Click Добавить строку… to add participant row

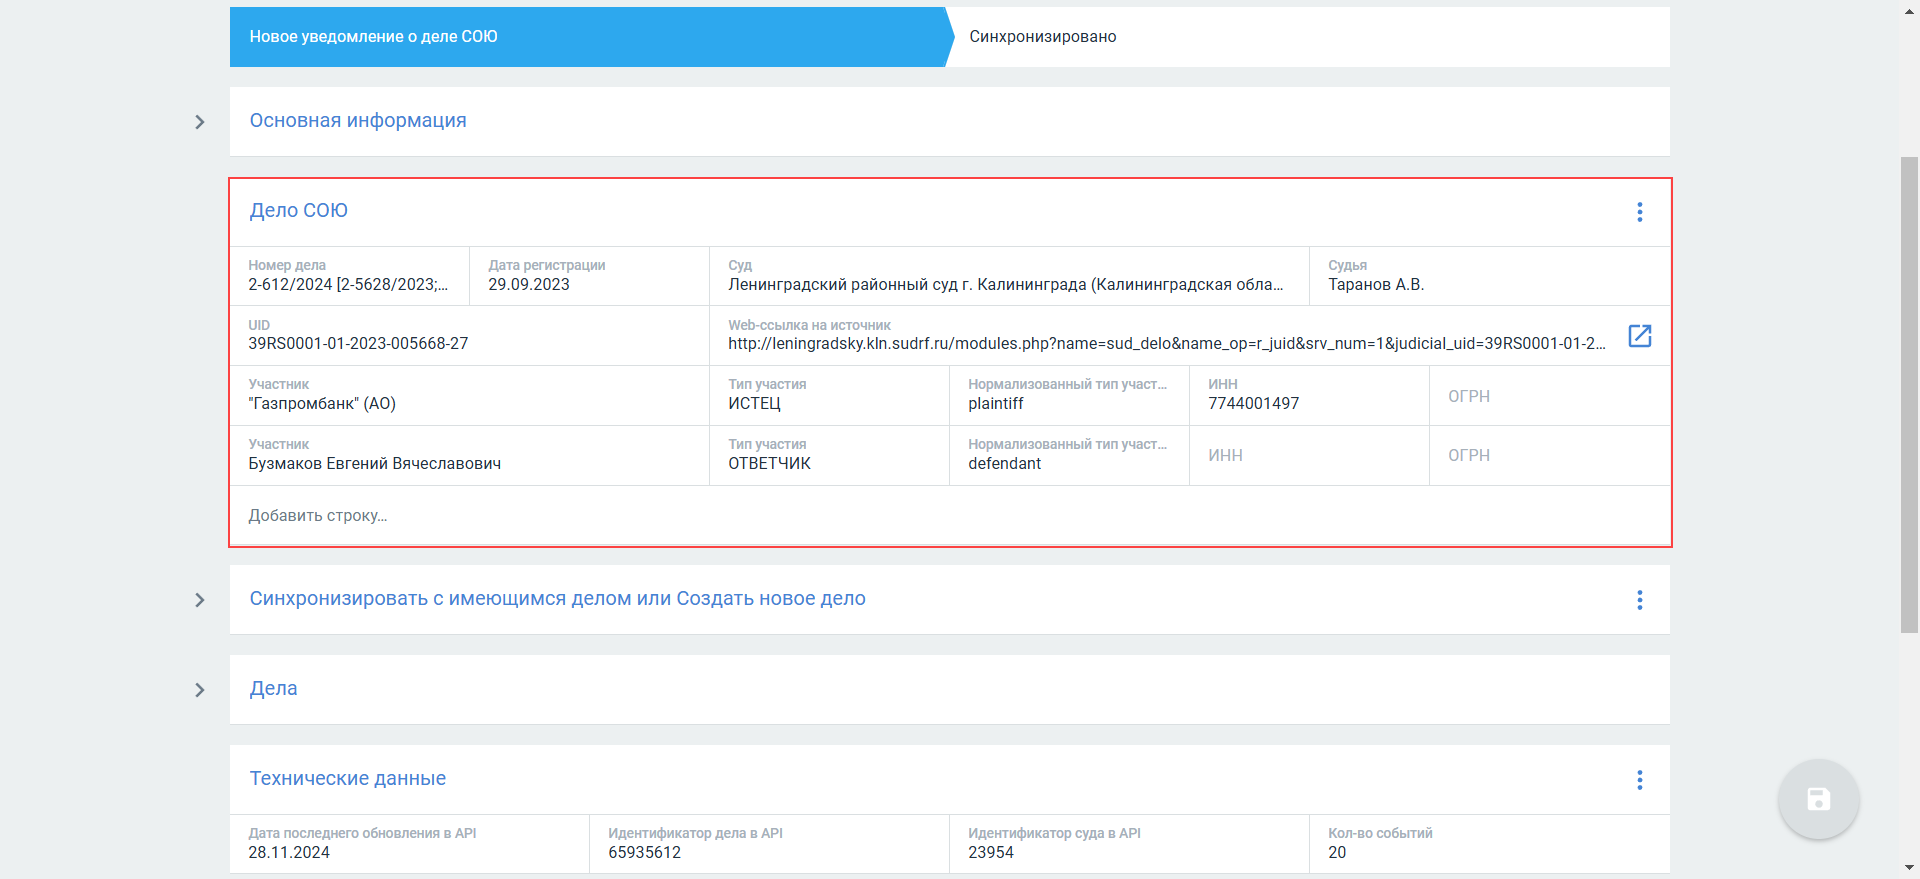coord(950,516)
